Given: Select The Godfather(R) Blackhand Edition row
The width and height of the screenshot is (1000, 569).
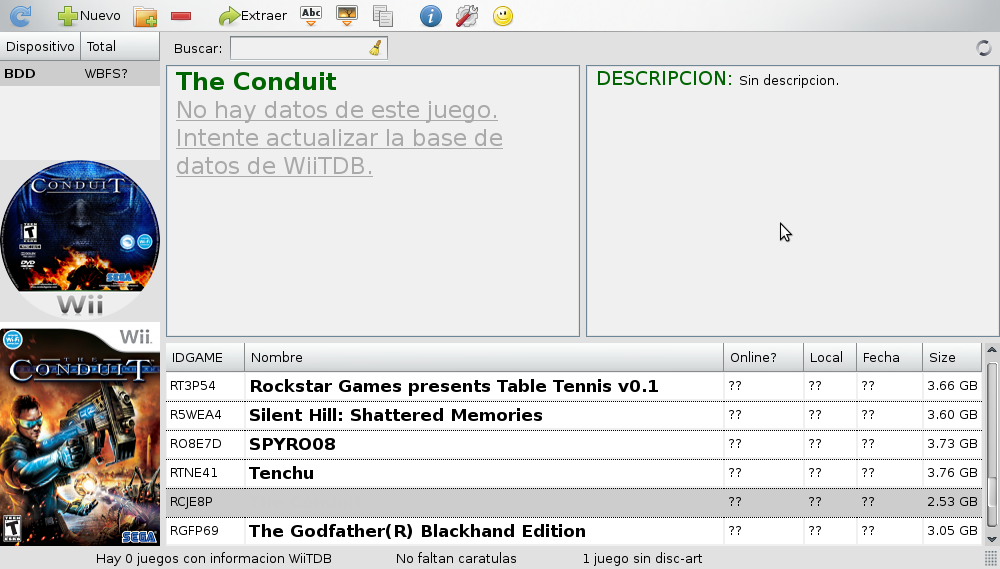Looking at the screenshot, I should (x=574, y=531).
